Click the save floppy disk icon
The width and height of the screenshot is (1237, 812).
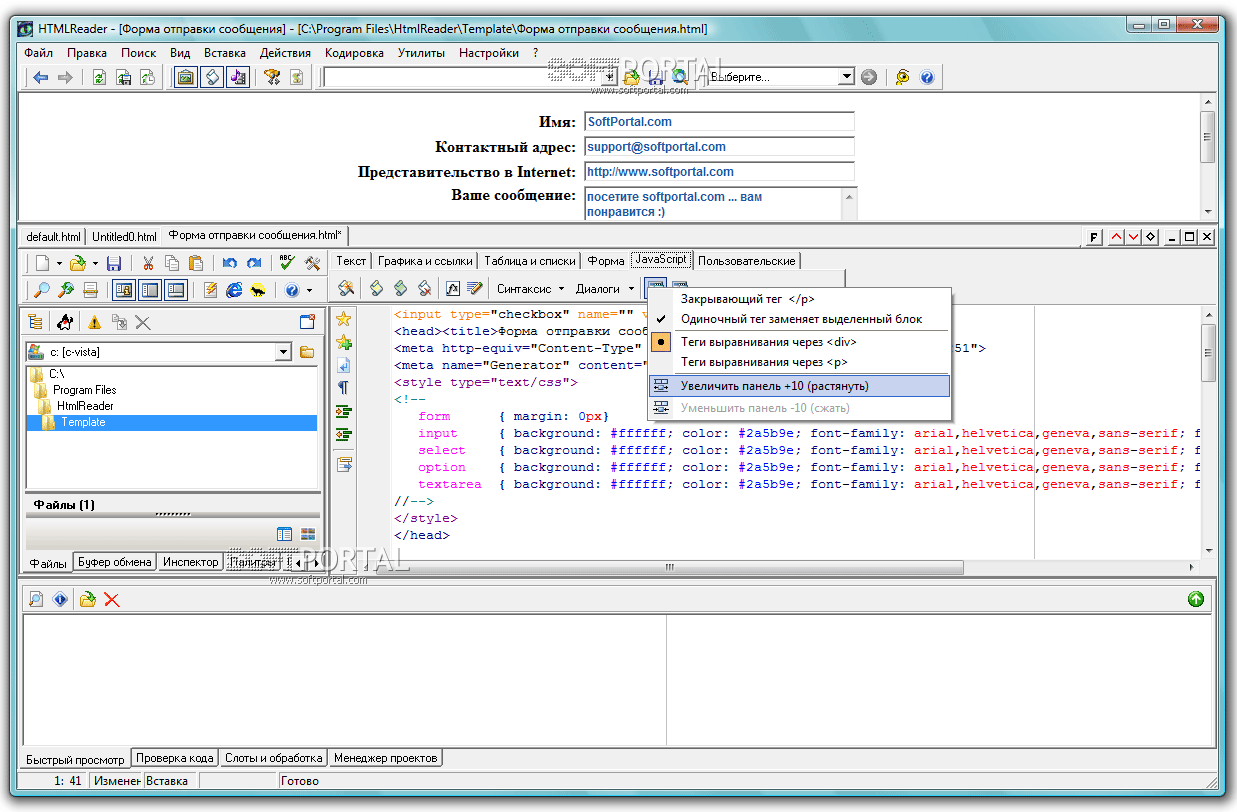[x=114, y=263]
